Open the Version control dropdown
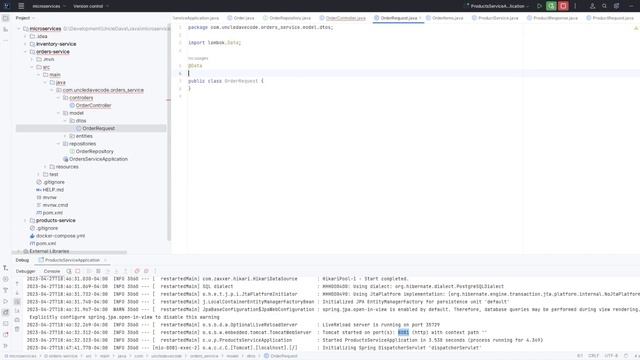The image size is (640, 360). point(91,6)
